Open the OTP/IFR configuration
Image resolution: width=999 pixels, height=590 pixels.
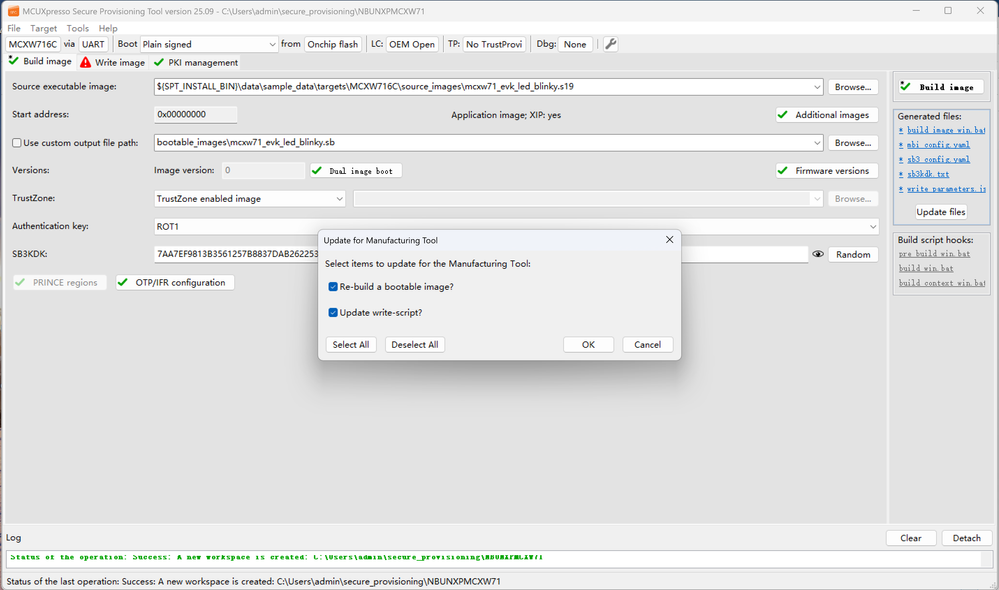point(175,282)
